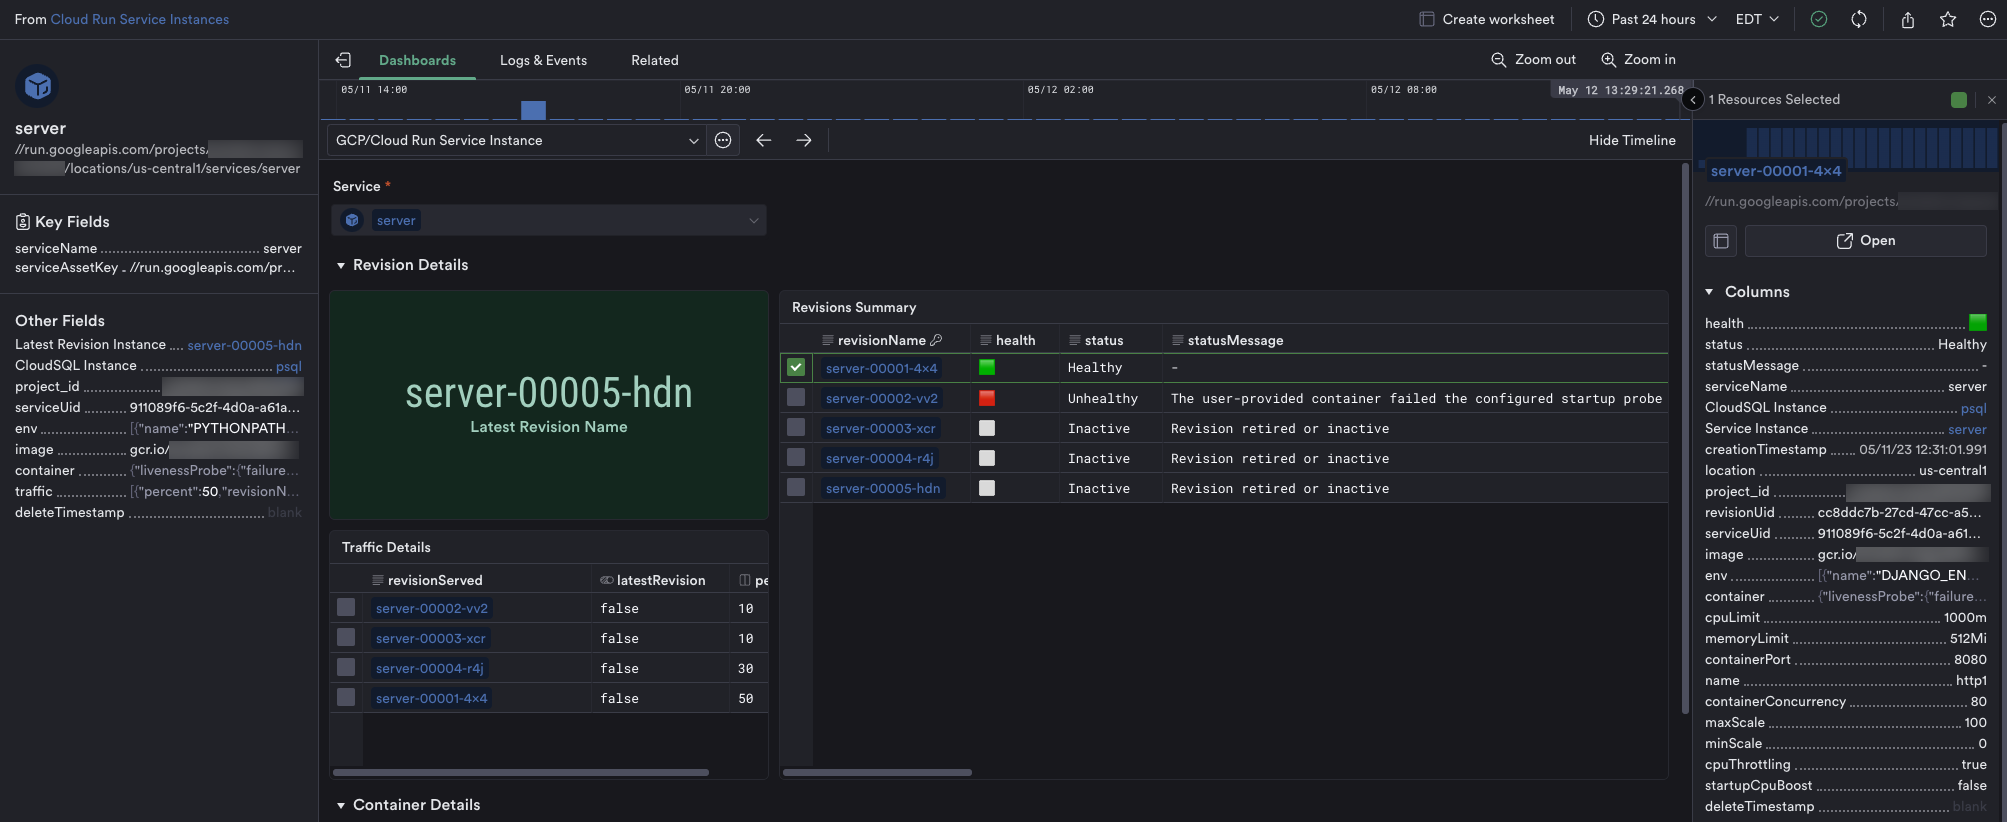Open the psql CloudSQL Instance link in sidebar

click(289, 366)
